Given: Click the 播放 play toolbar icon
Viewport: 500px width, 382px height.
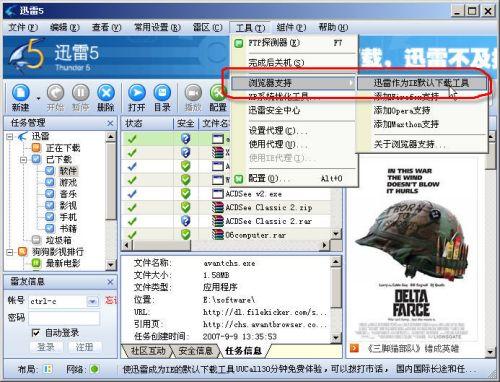Looking at the screenshot, I should [x=193, y=97].
